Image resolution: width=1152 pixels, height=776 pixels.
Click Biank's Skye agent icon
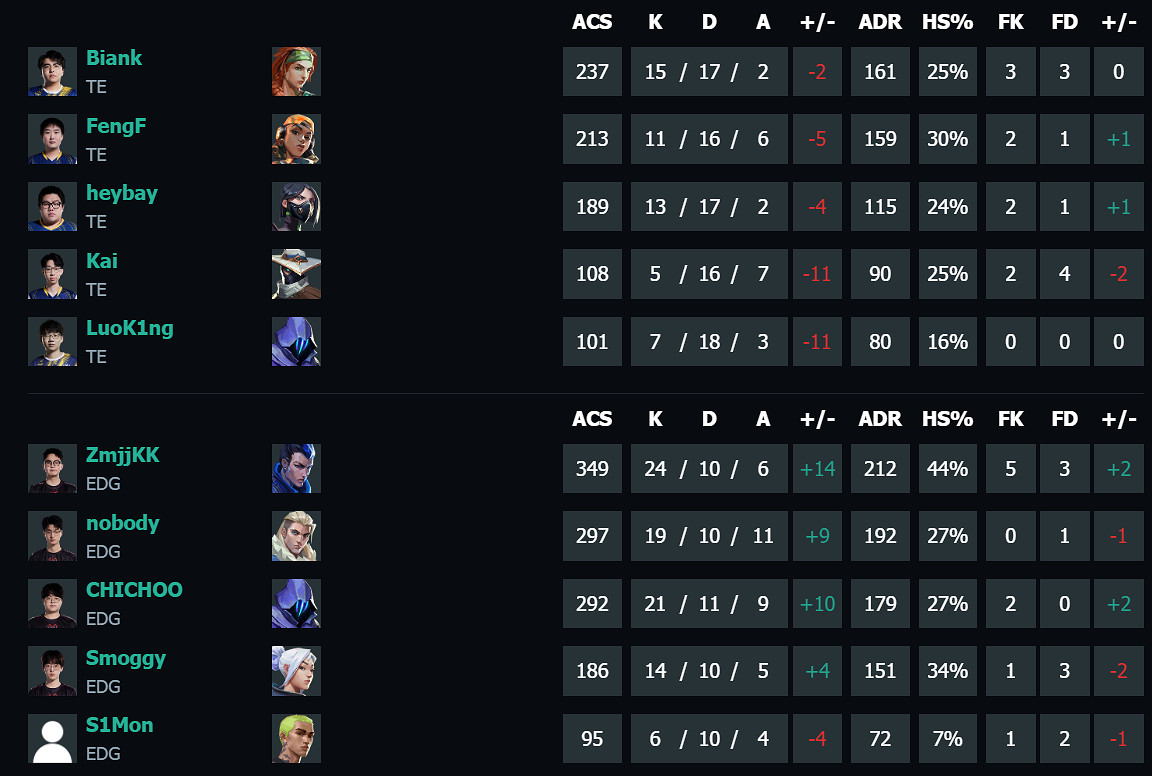[296, 72]
